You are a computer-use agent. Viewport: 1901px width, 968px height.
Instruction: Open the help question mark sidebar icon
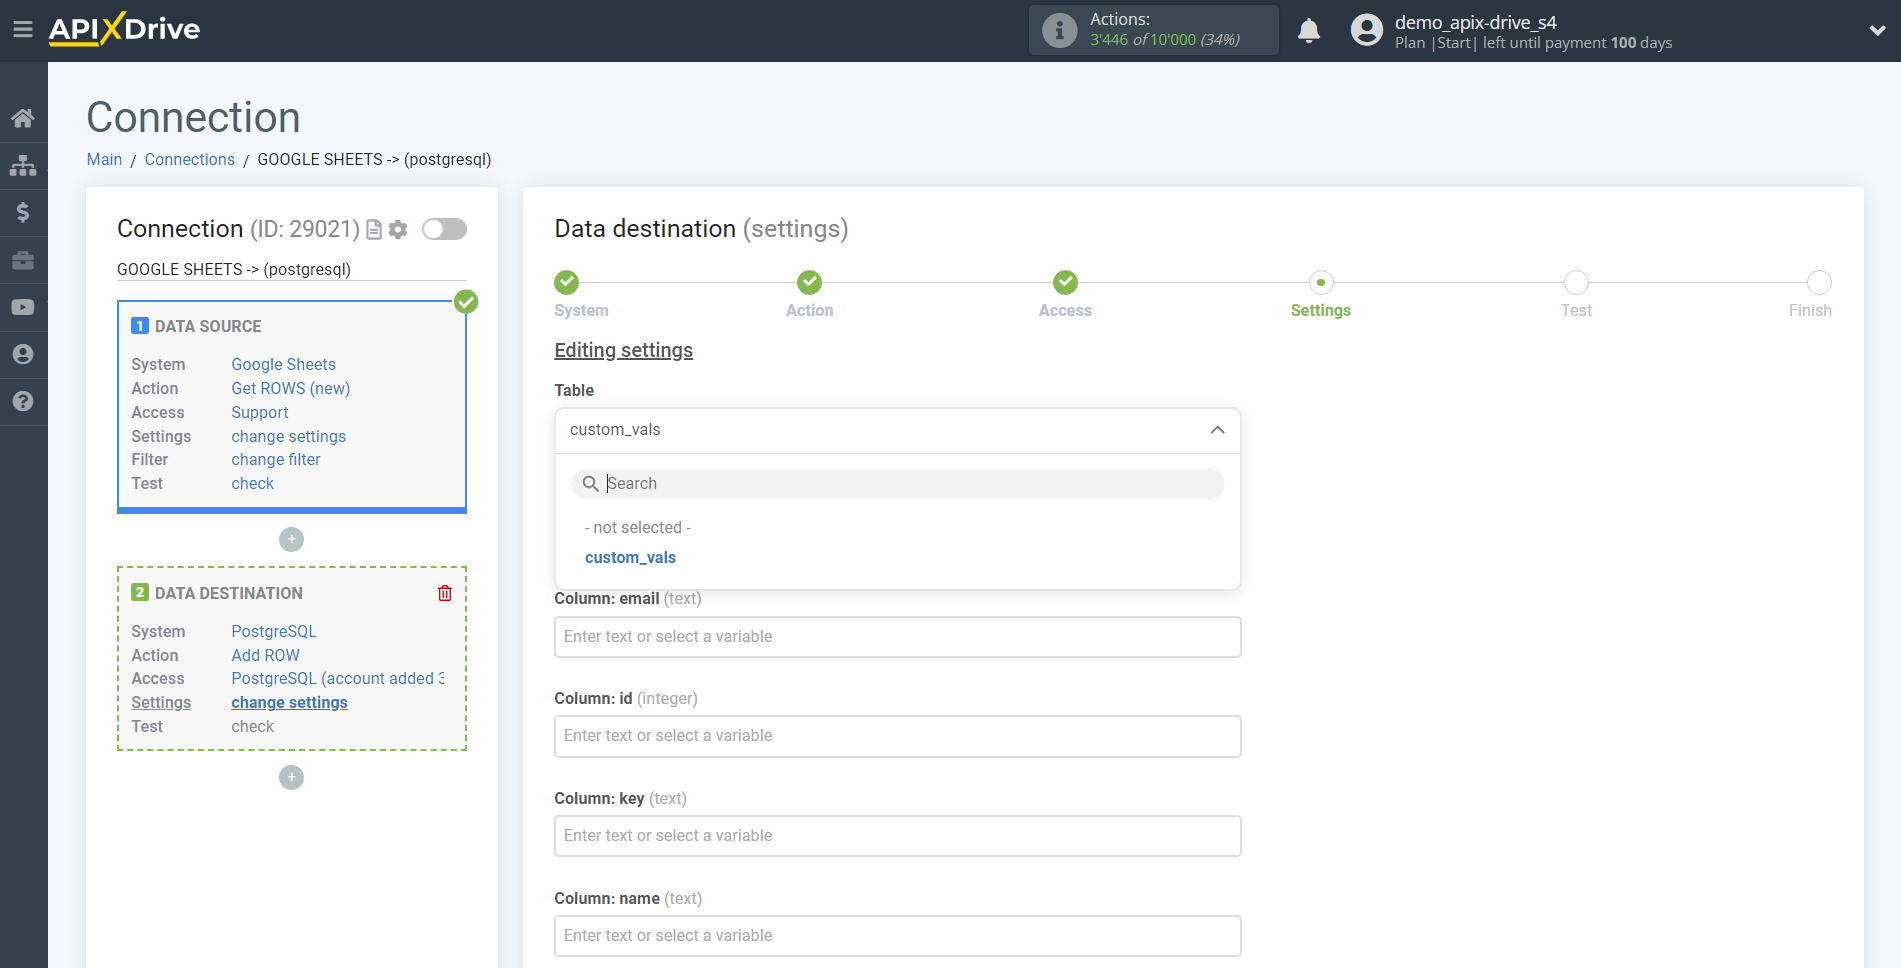[x=23, y=401]
